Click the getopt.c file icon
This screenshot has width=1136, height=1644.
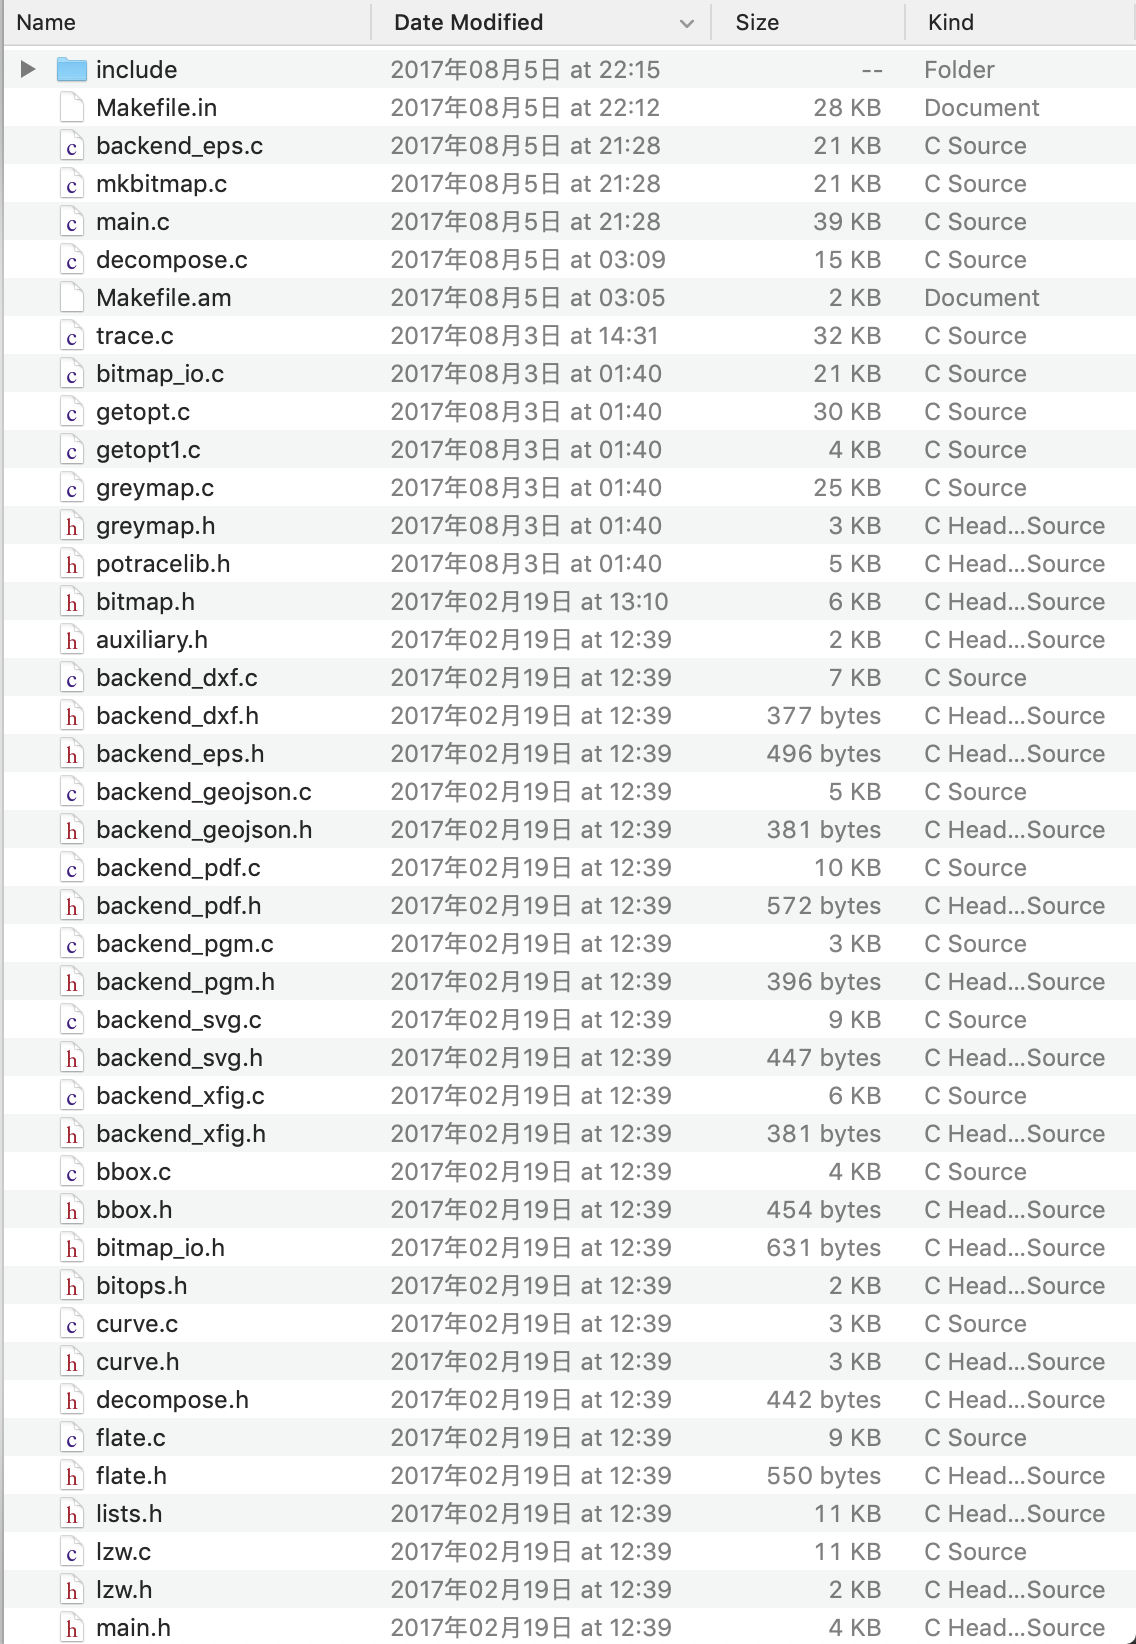72,411
